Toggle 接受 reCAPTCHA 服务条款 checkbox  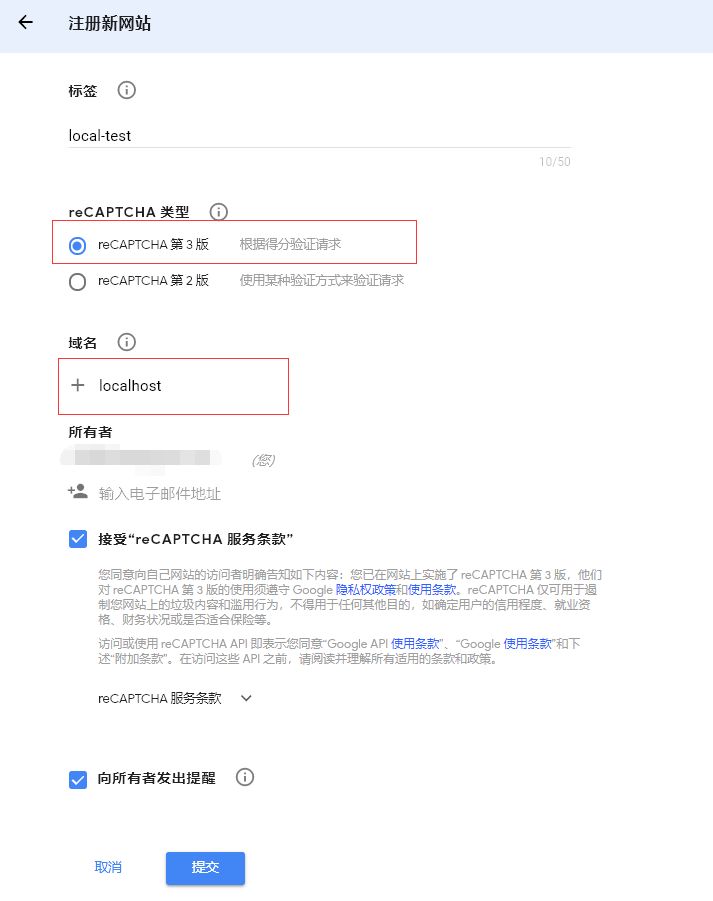pos(78,539)
